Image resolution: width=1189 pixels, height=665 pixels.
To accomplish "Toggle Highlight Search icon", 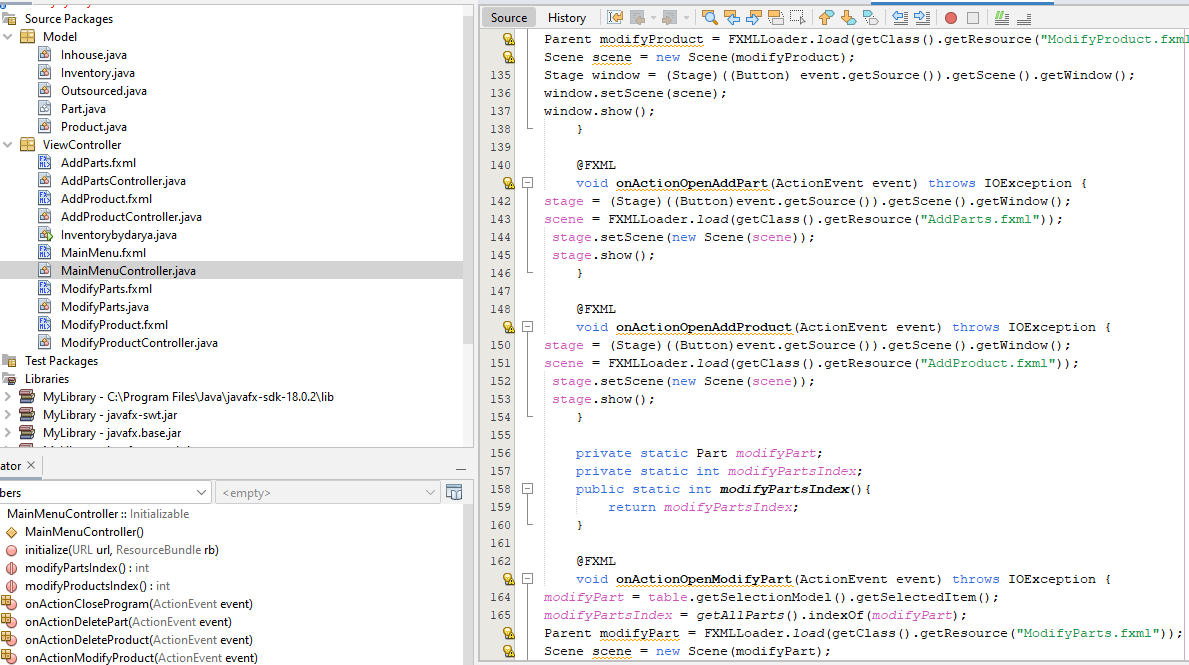I will click(776, 17).
